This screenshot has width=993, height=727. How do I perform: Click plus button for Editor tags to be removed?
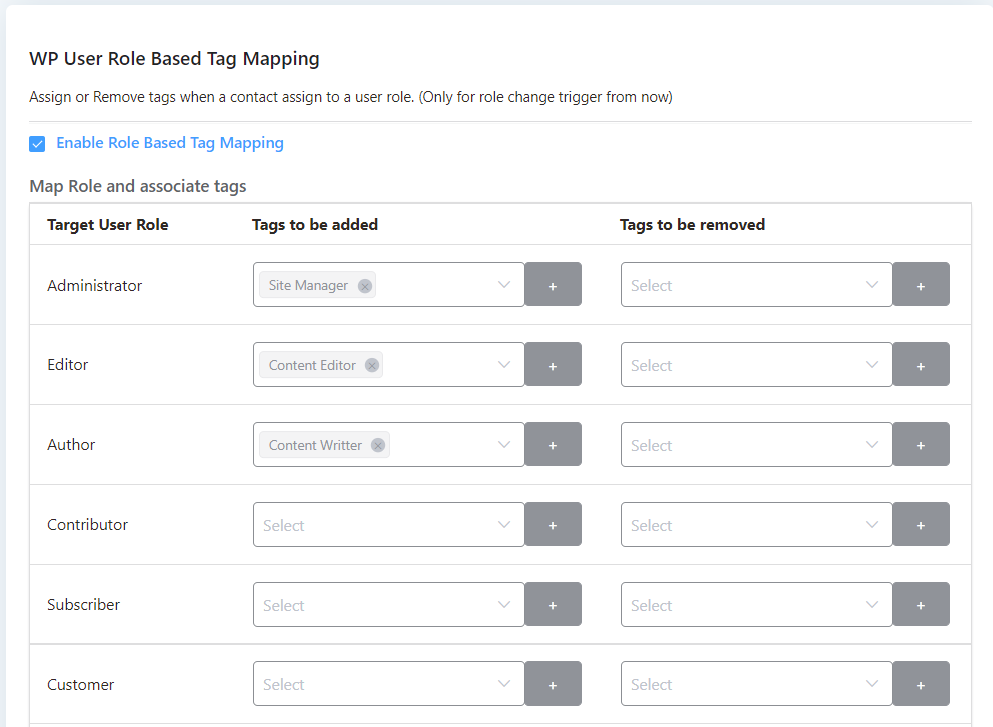(x=921, y=365)
